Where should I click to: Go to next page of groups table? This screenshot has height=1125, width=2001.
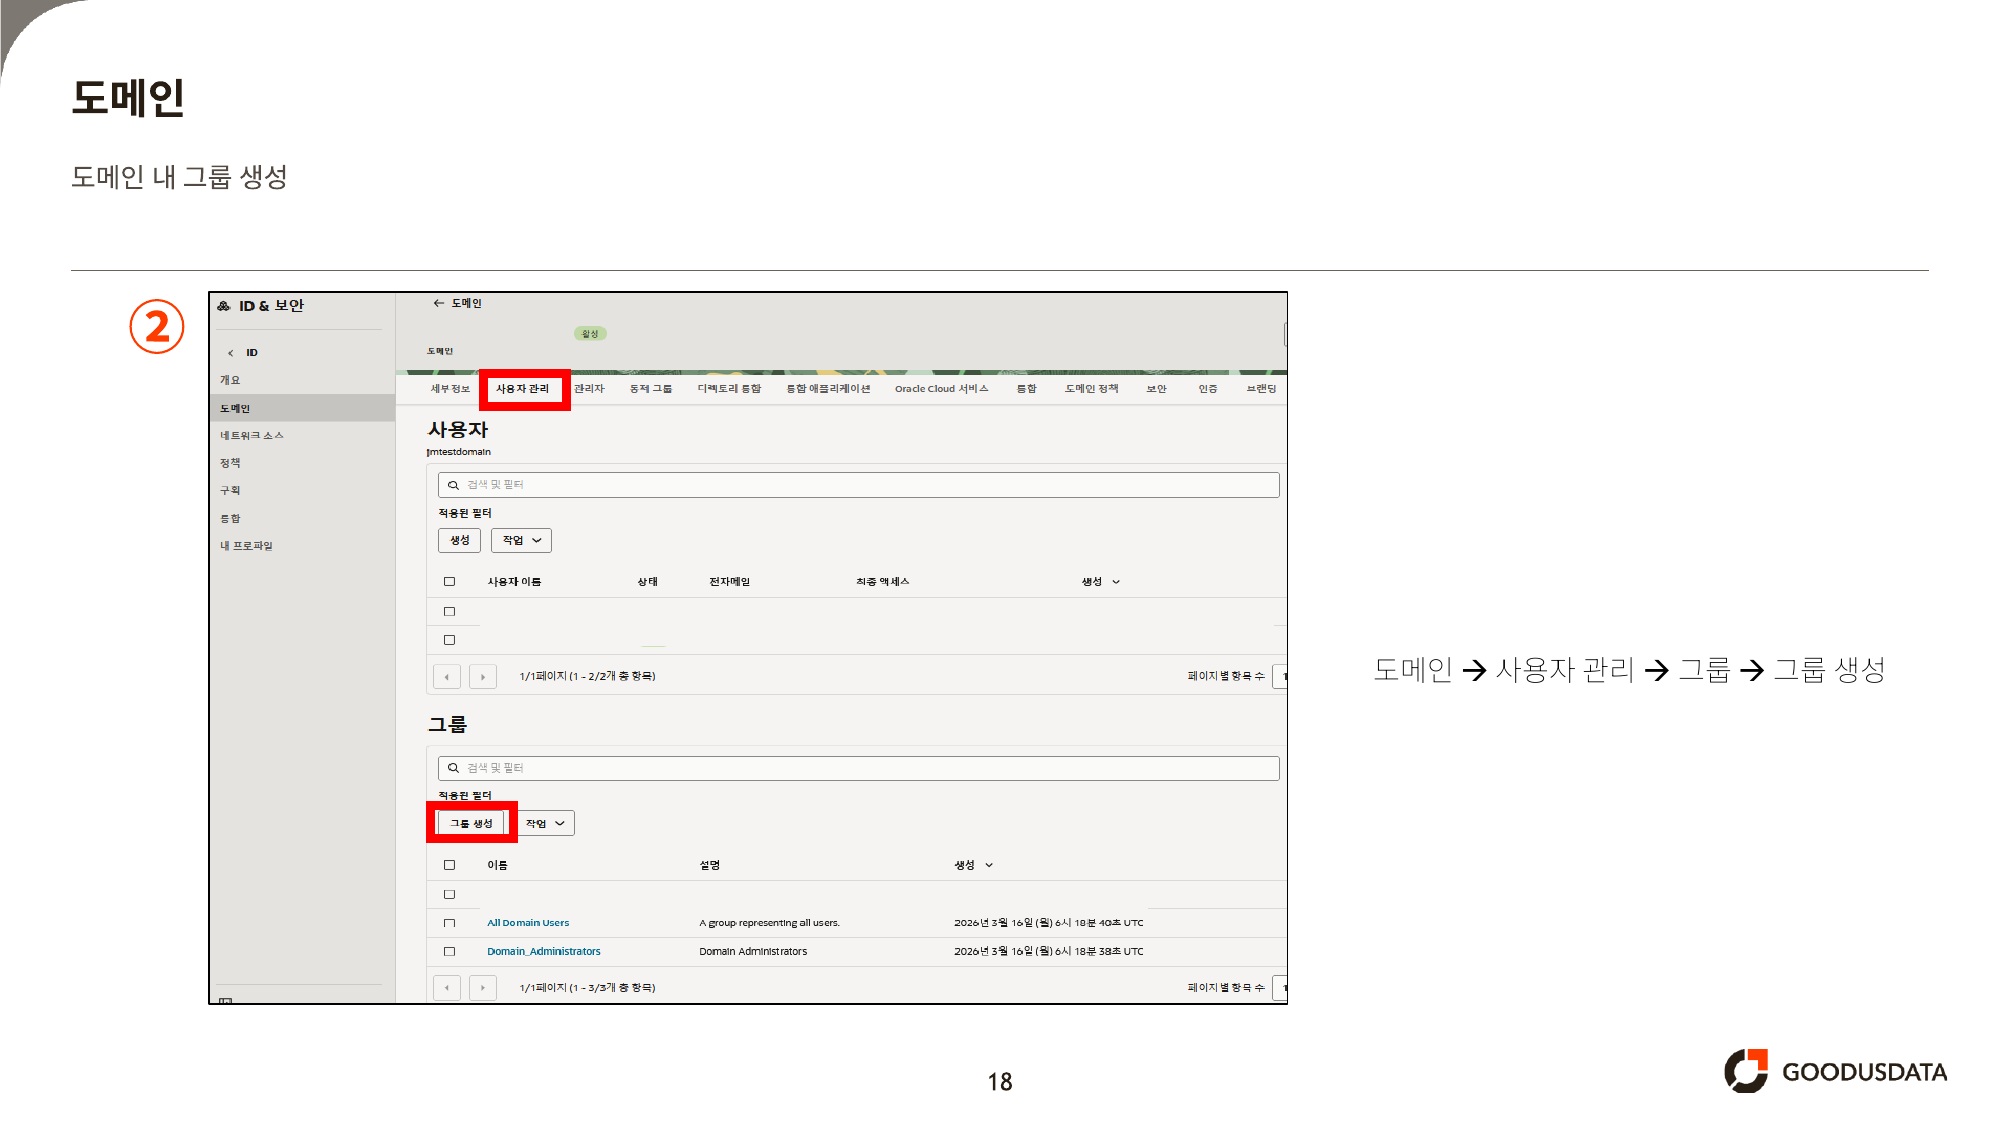483,988
